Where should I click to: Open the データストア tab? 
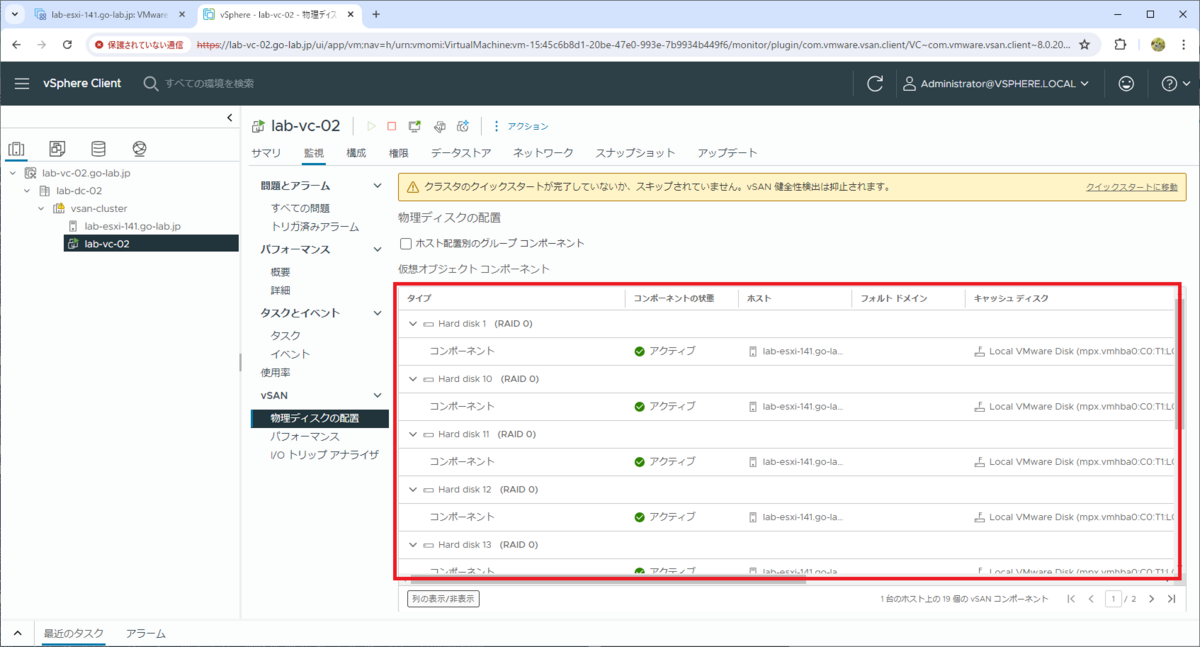point(461,153)
